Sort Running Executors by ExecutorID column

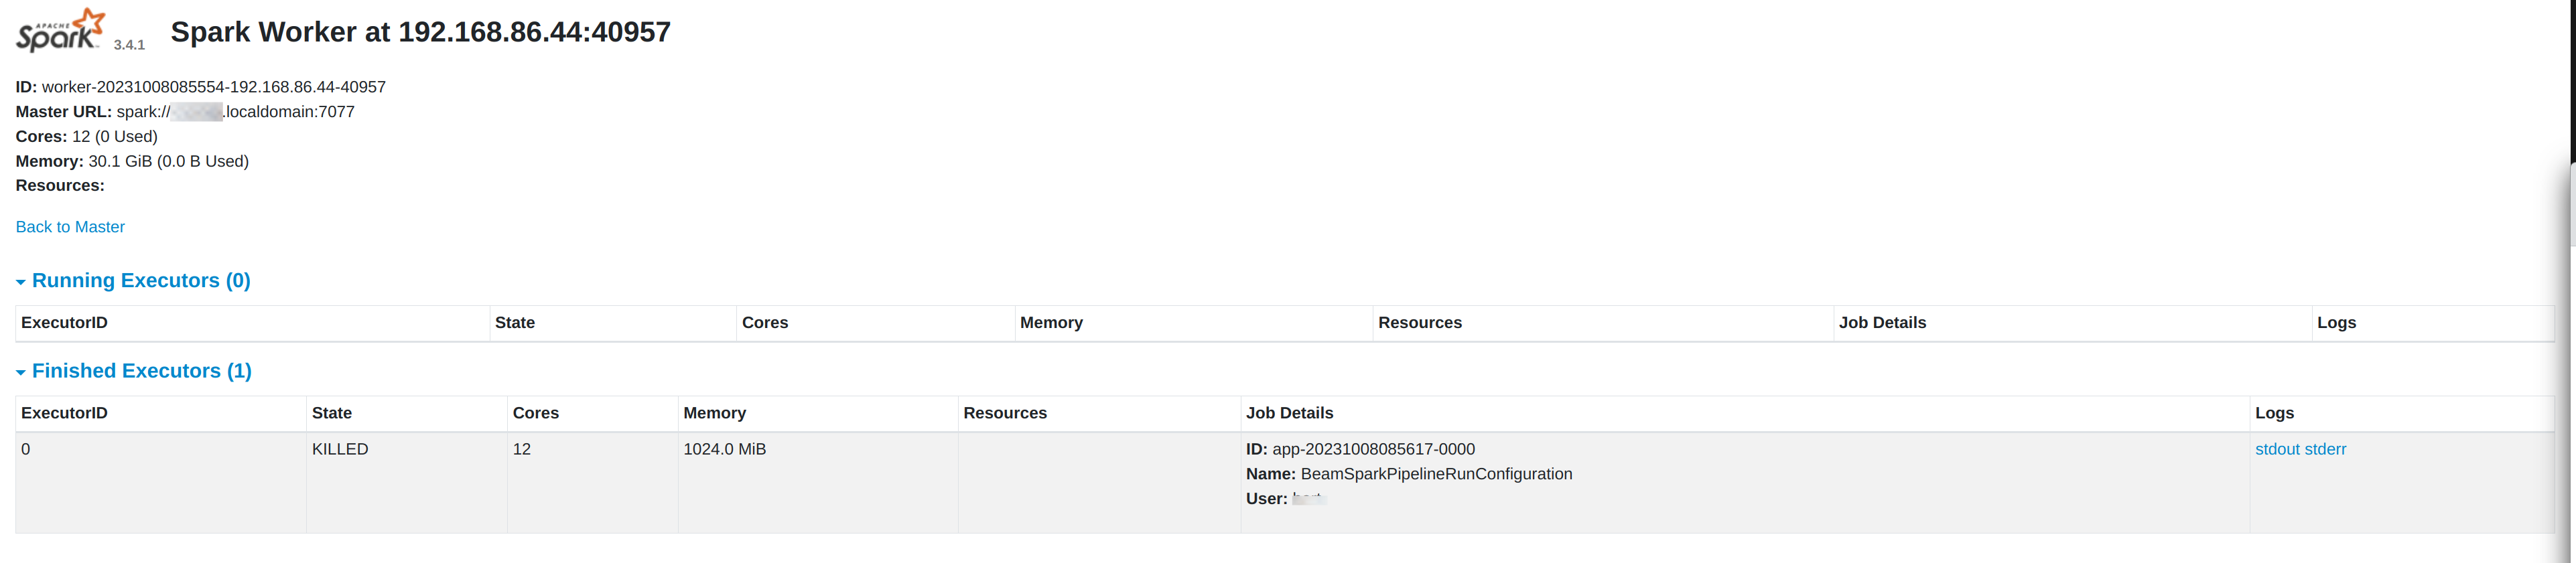click(x=64, y=323)
